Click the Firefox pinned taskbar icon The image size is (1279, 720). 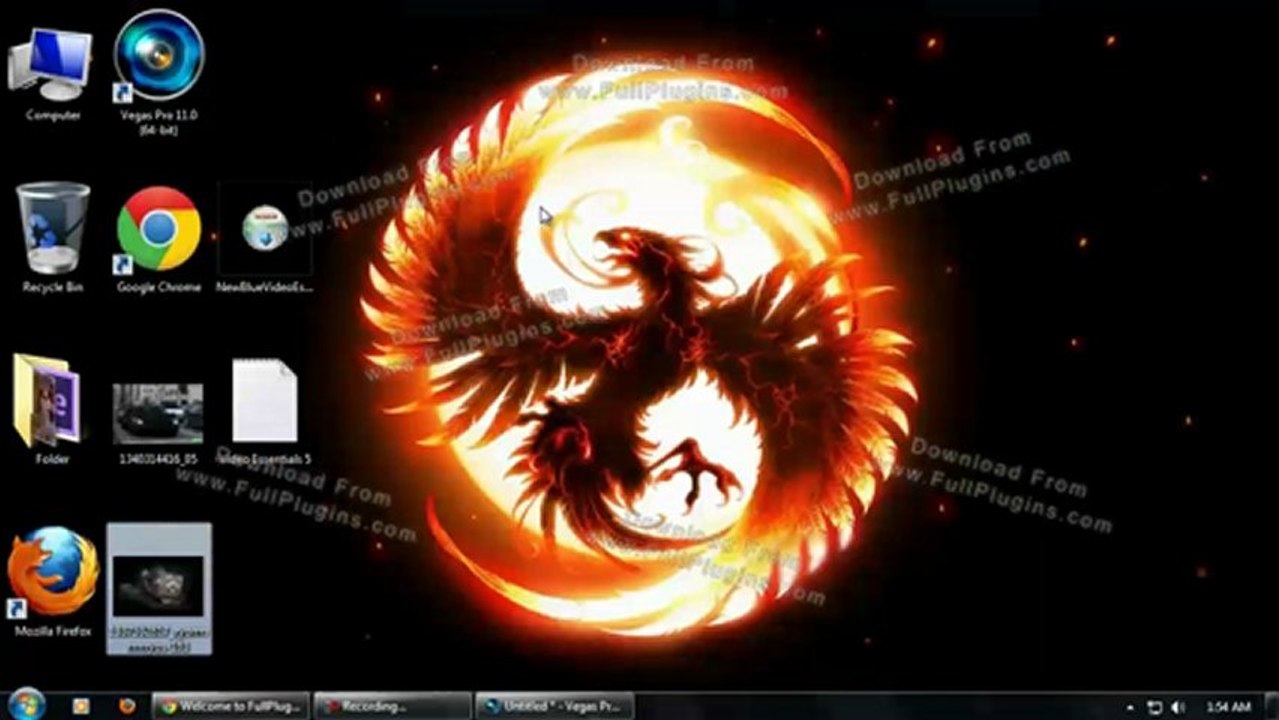point(127,706)
